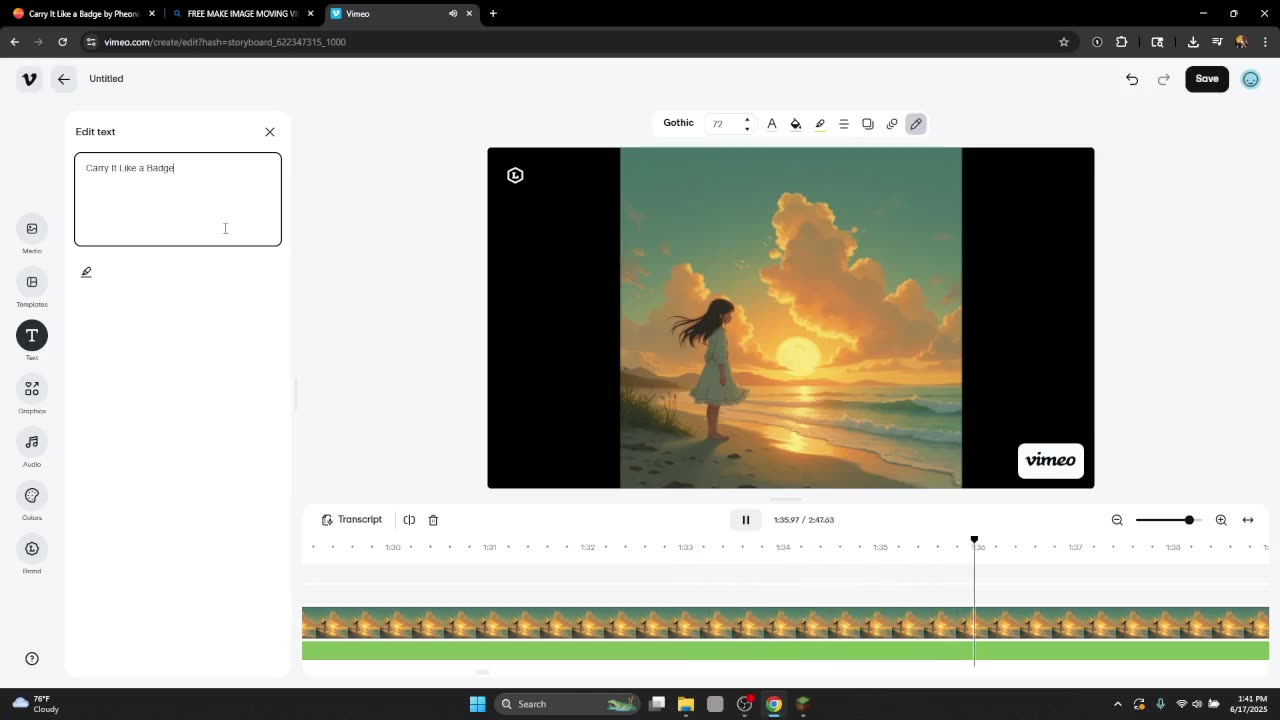Open the text alignment options

[844, 124]
